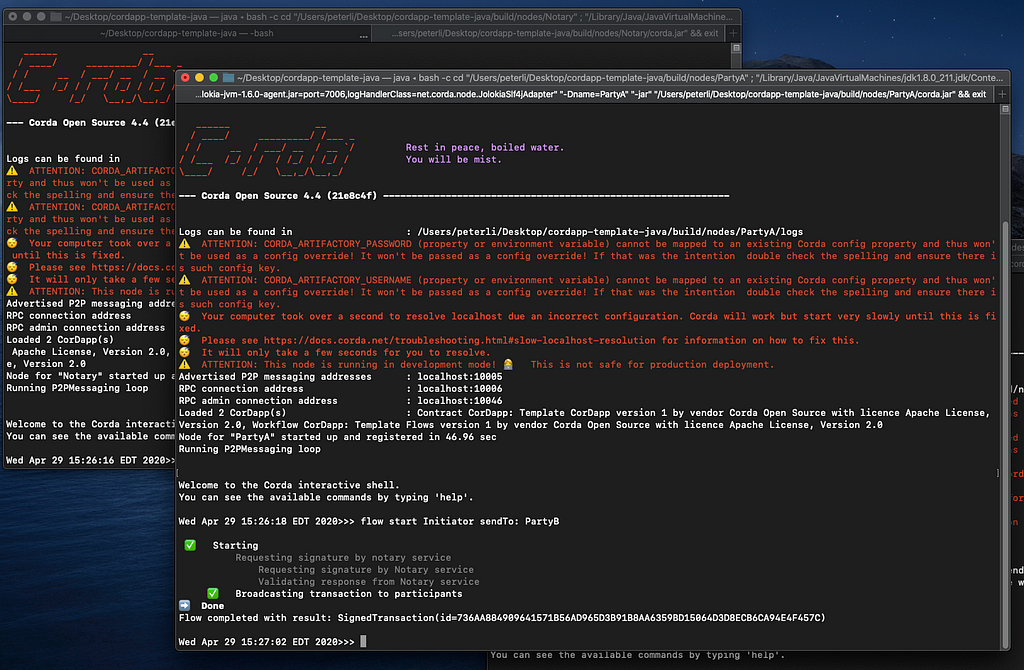Click the 'Flow completed with result: SignedTransaction' line

point(502,618)
